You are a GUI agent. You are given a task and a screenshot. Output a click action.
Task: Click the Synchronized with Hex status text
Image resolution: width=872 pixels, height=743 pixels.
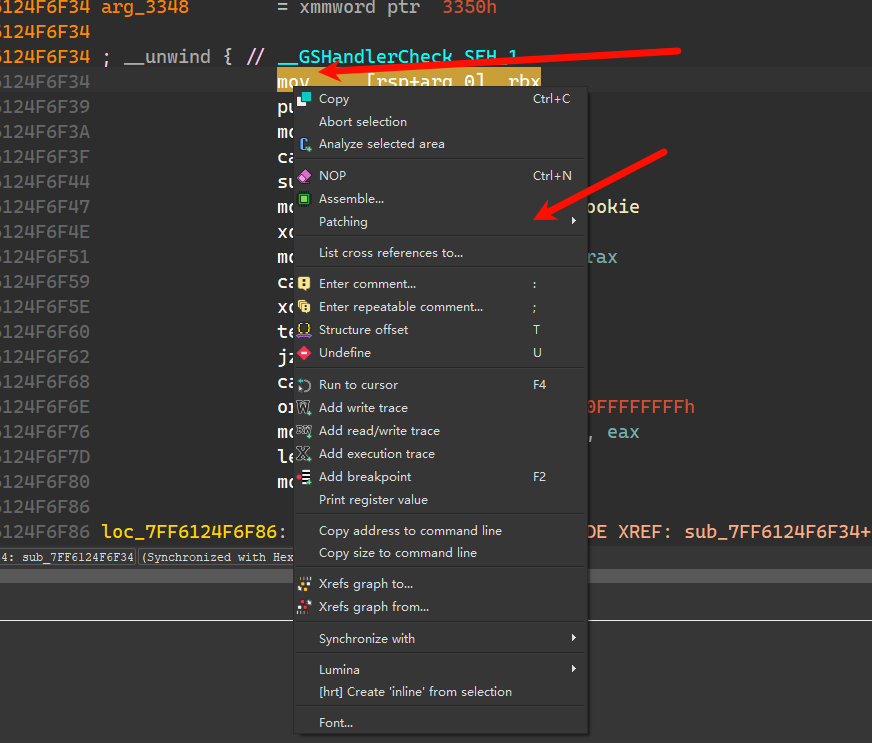217,557
